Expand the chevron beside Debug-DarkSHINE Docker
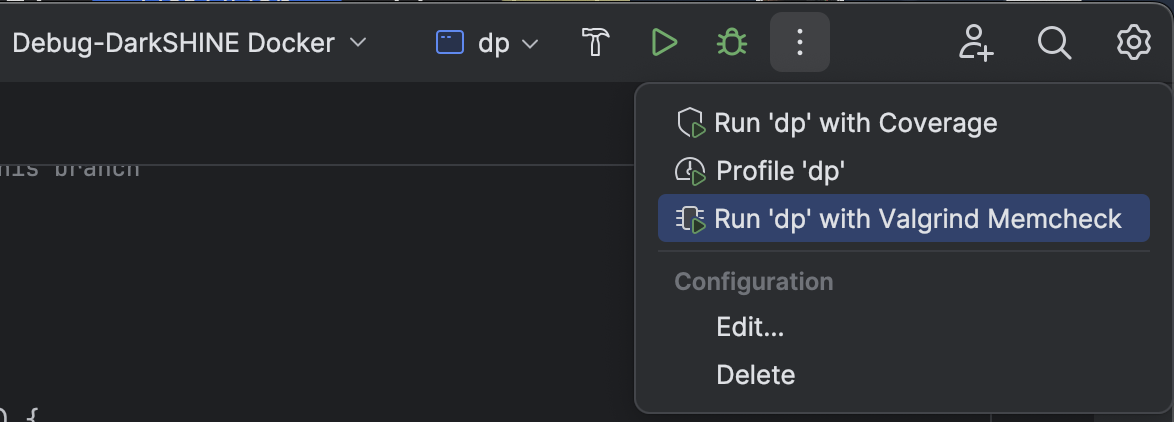Screen dimensions: 1174x422 pos(358,43)
